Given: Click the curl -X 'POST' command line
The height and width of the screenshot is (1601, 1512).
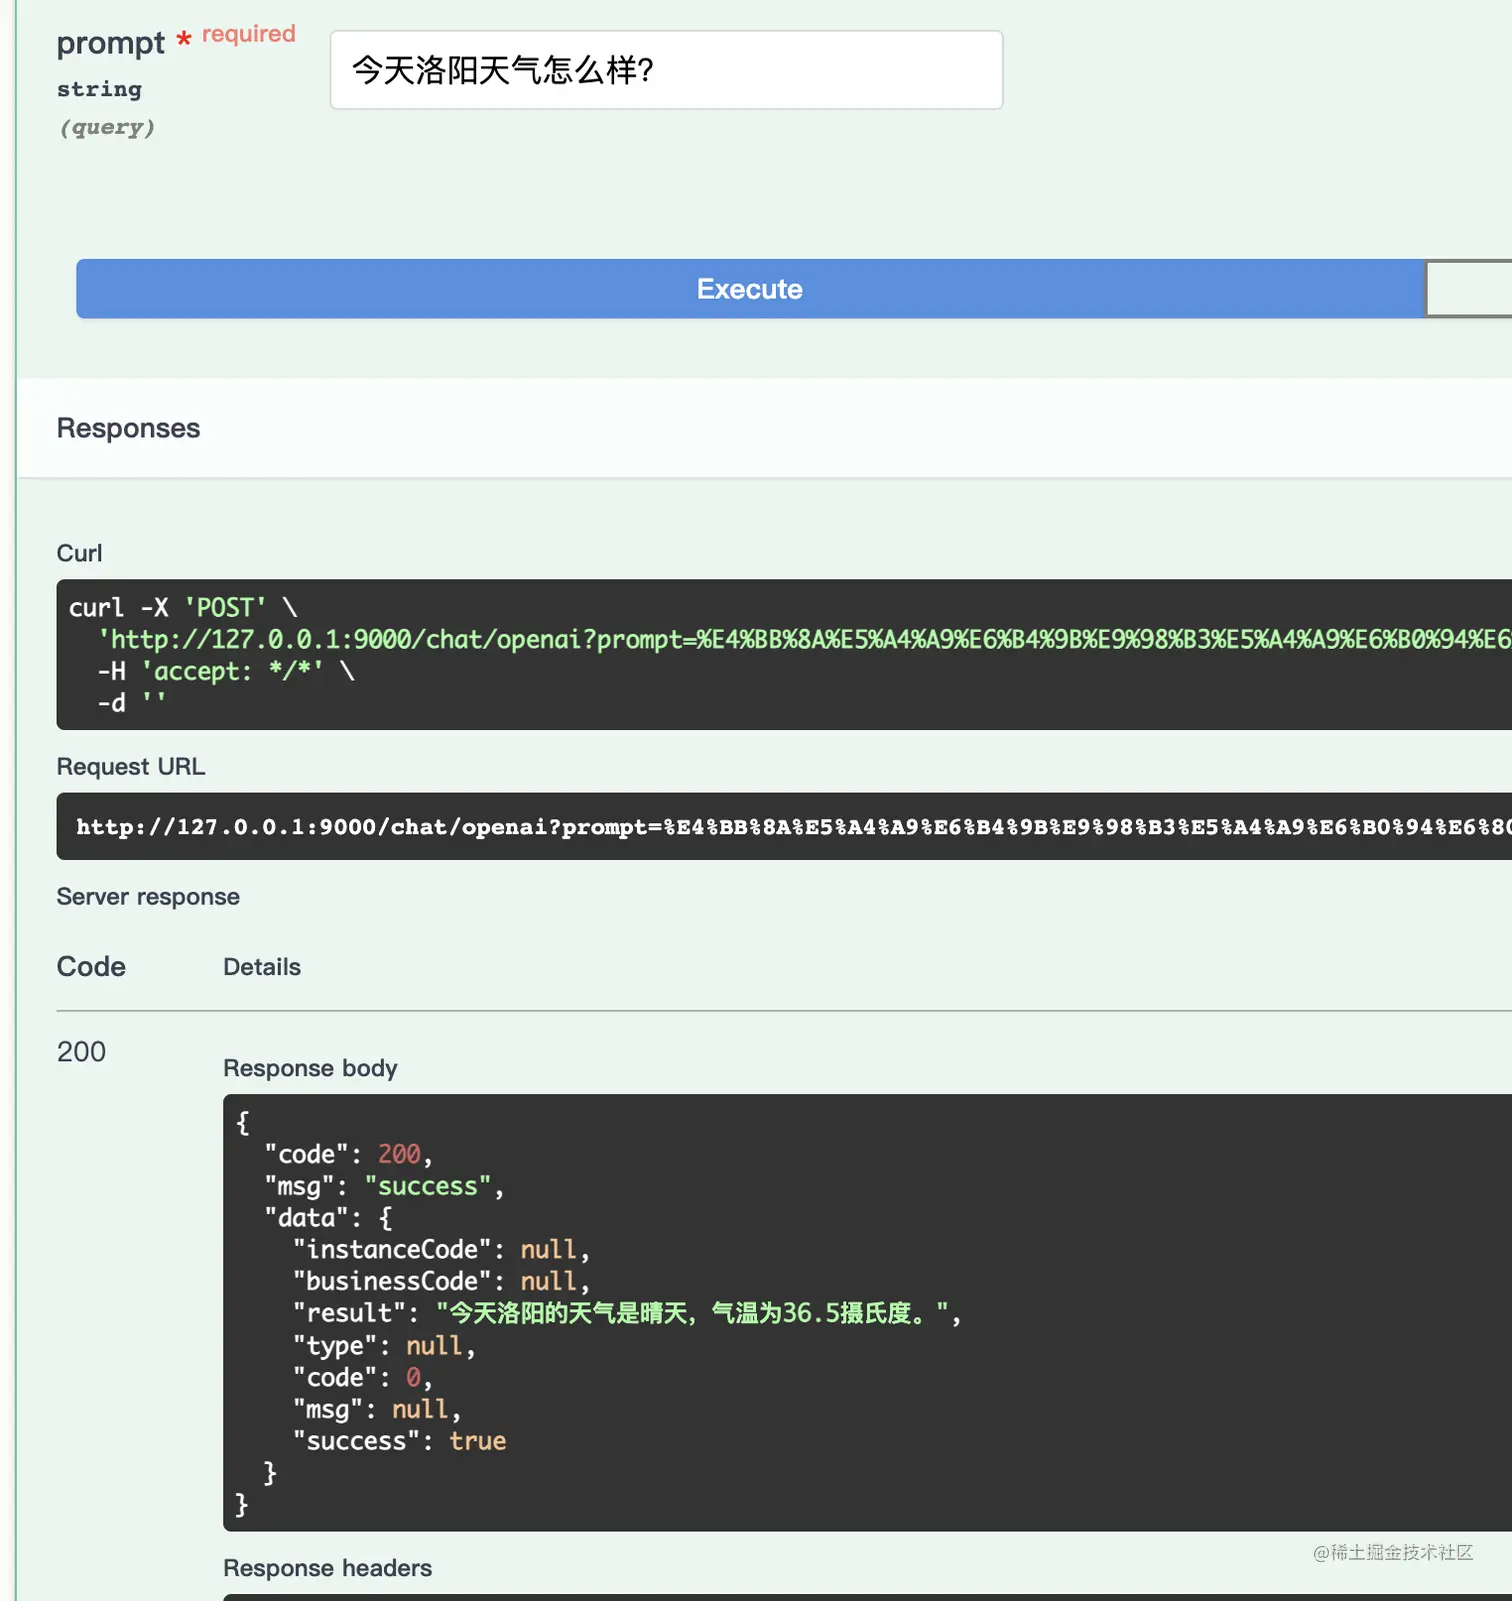Looking at the screenshot, I should pos(183,607).
